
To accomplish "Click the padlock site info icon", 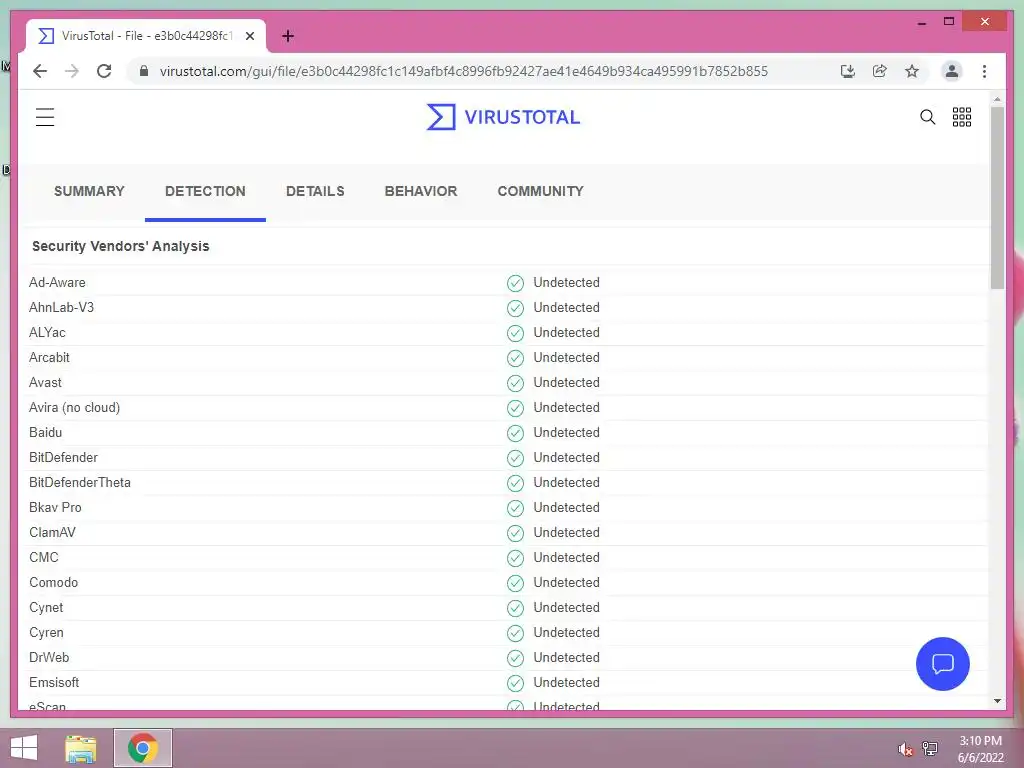I will [144, 71].
